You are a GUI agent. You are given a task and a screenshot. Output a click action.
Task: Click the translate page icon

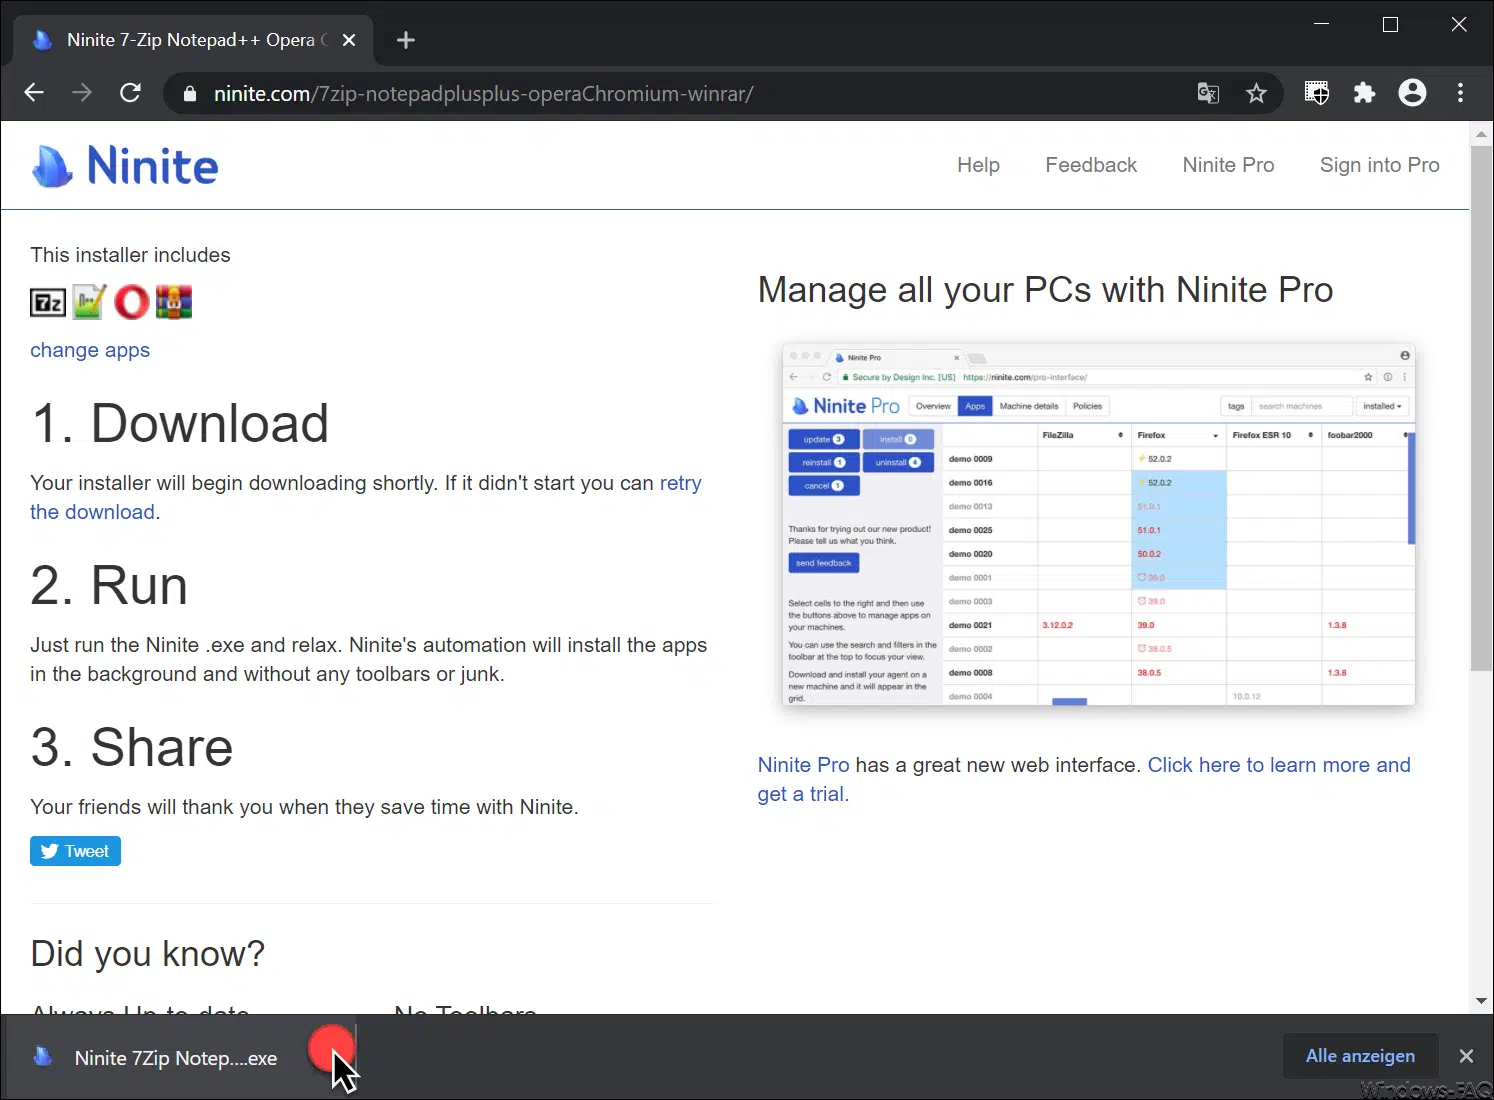[1208, 94]
